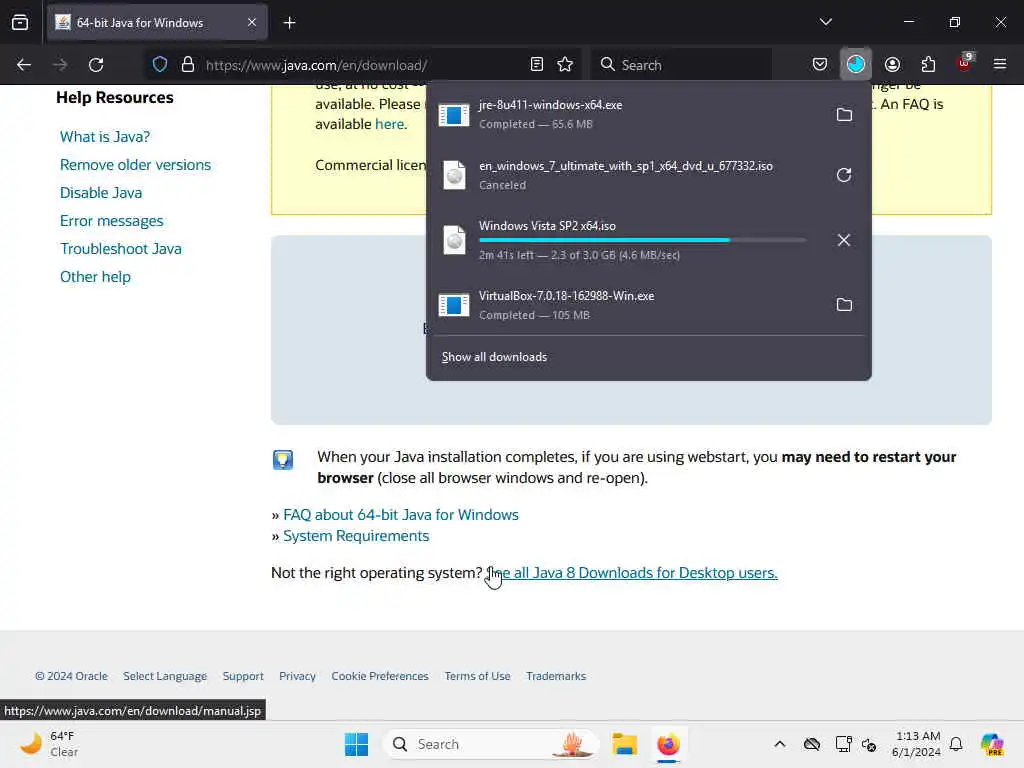The image size is (1024, 768).
Task: Open System Requirements link
Action: click(356, 536)
